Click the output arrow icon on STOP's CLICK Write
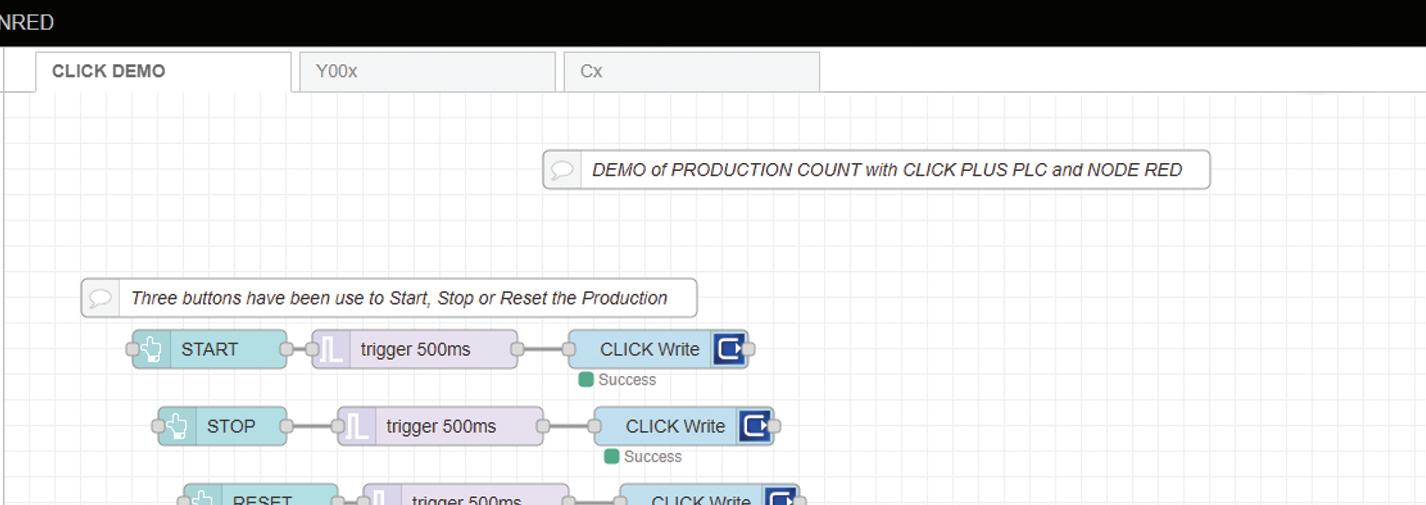The width and height of the screenshot is (1426, 505). [x=756, y=426]
